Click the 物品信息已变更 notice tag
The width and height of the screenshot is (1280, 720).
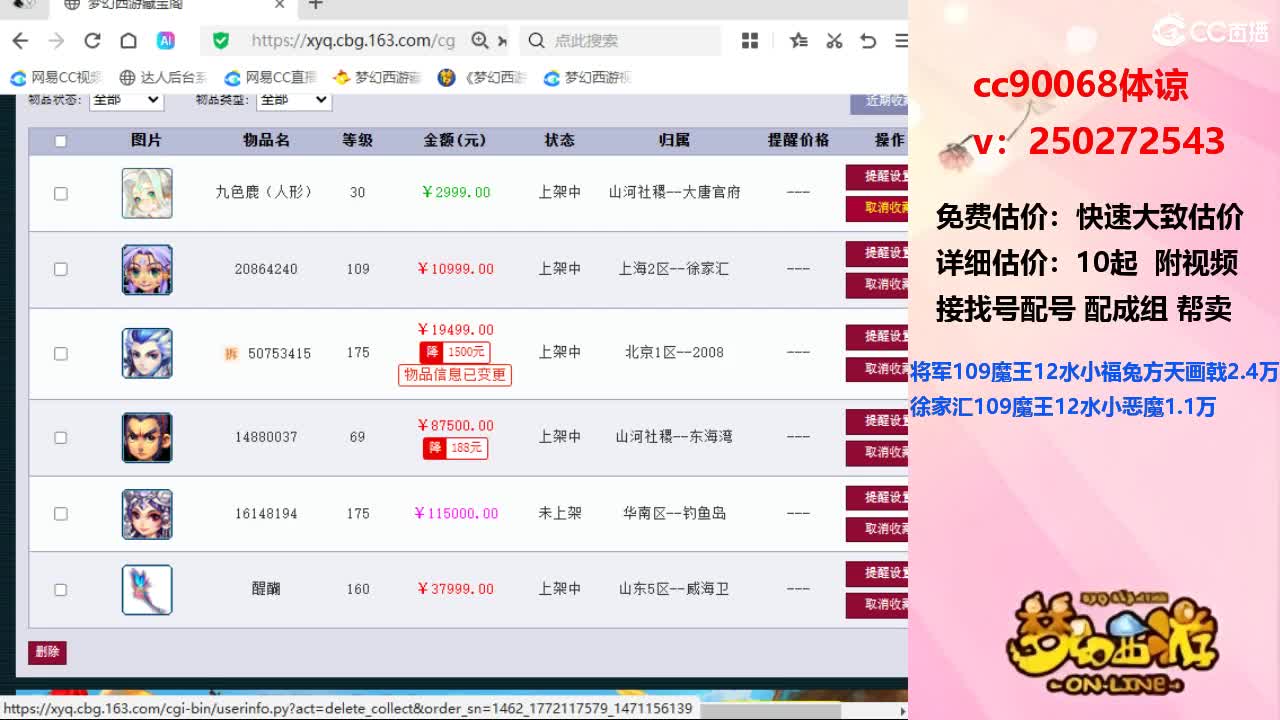point(455,375)
